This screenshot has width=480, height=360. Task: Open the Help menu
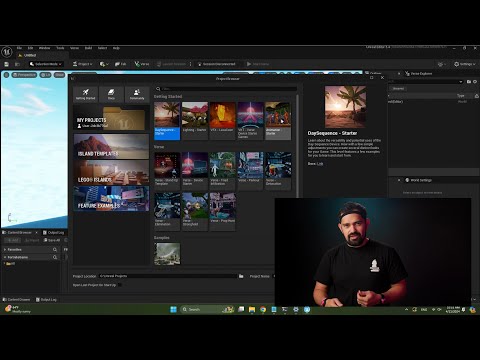pos(116,48)
